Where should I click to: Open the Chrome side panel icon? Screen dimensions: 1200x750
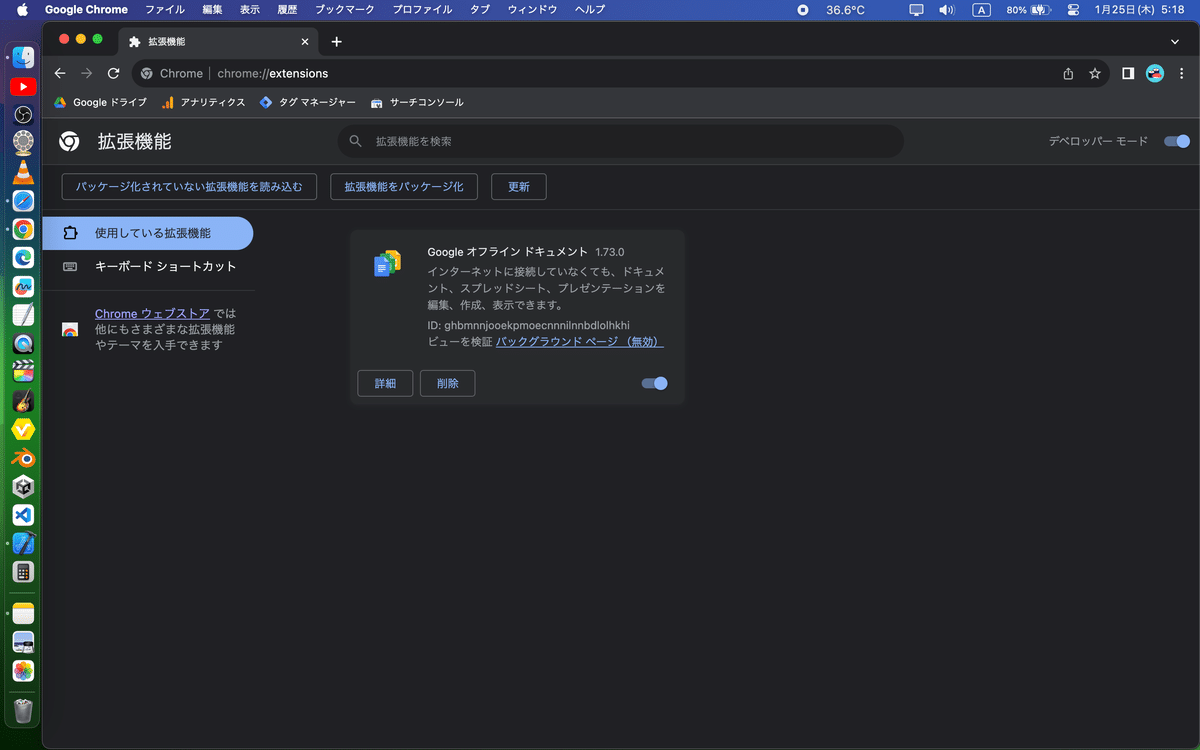(1128, 73)
